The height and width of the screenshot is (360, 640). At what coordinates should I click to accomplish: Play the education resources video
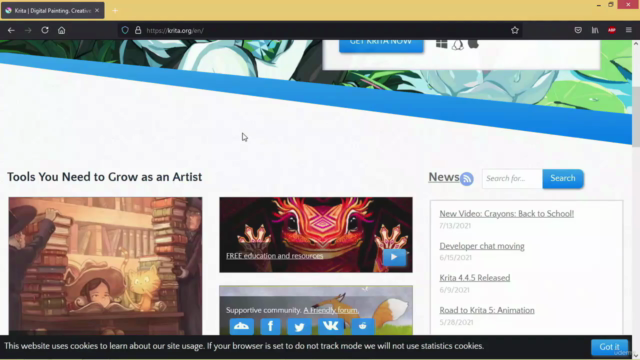point(394,257)
